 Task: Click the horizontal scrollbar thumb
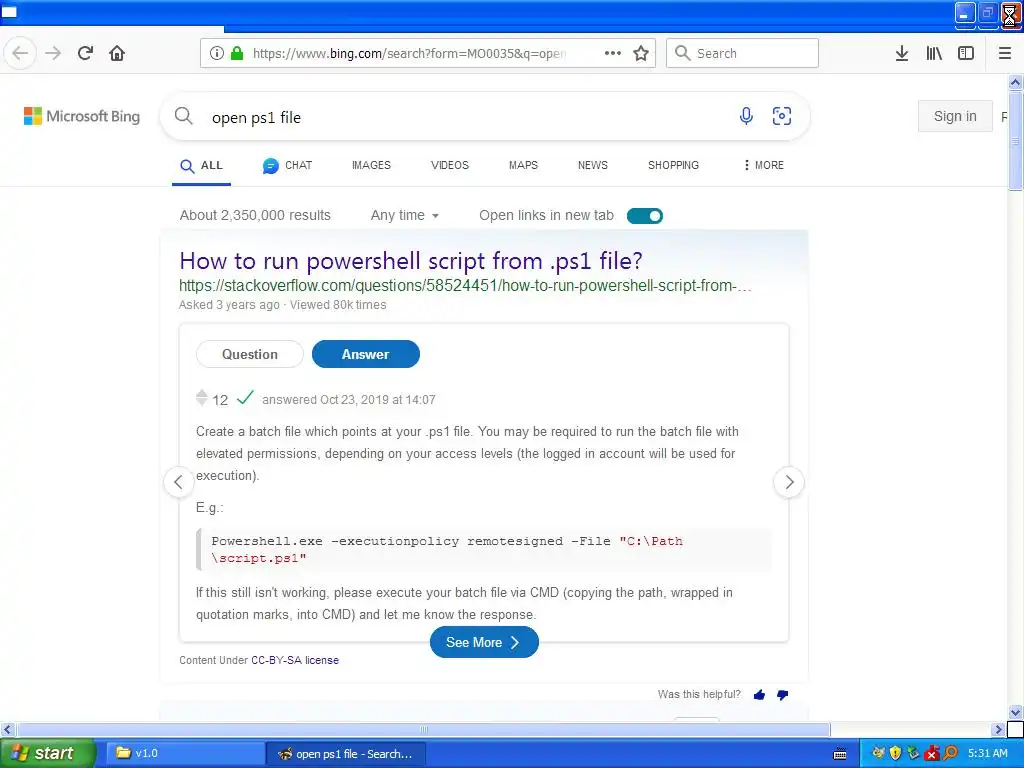(423, 729)
